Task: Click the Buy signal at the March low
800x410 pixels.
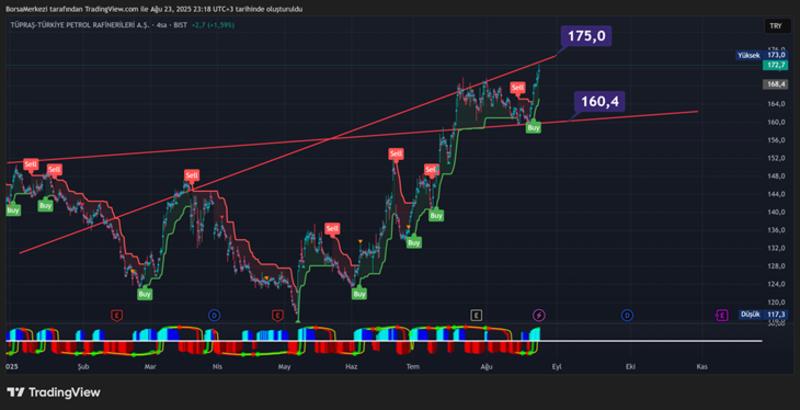Action: (x=145, y=294)
